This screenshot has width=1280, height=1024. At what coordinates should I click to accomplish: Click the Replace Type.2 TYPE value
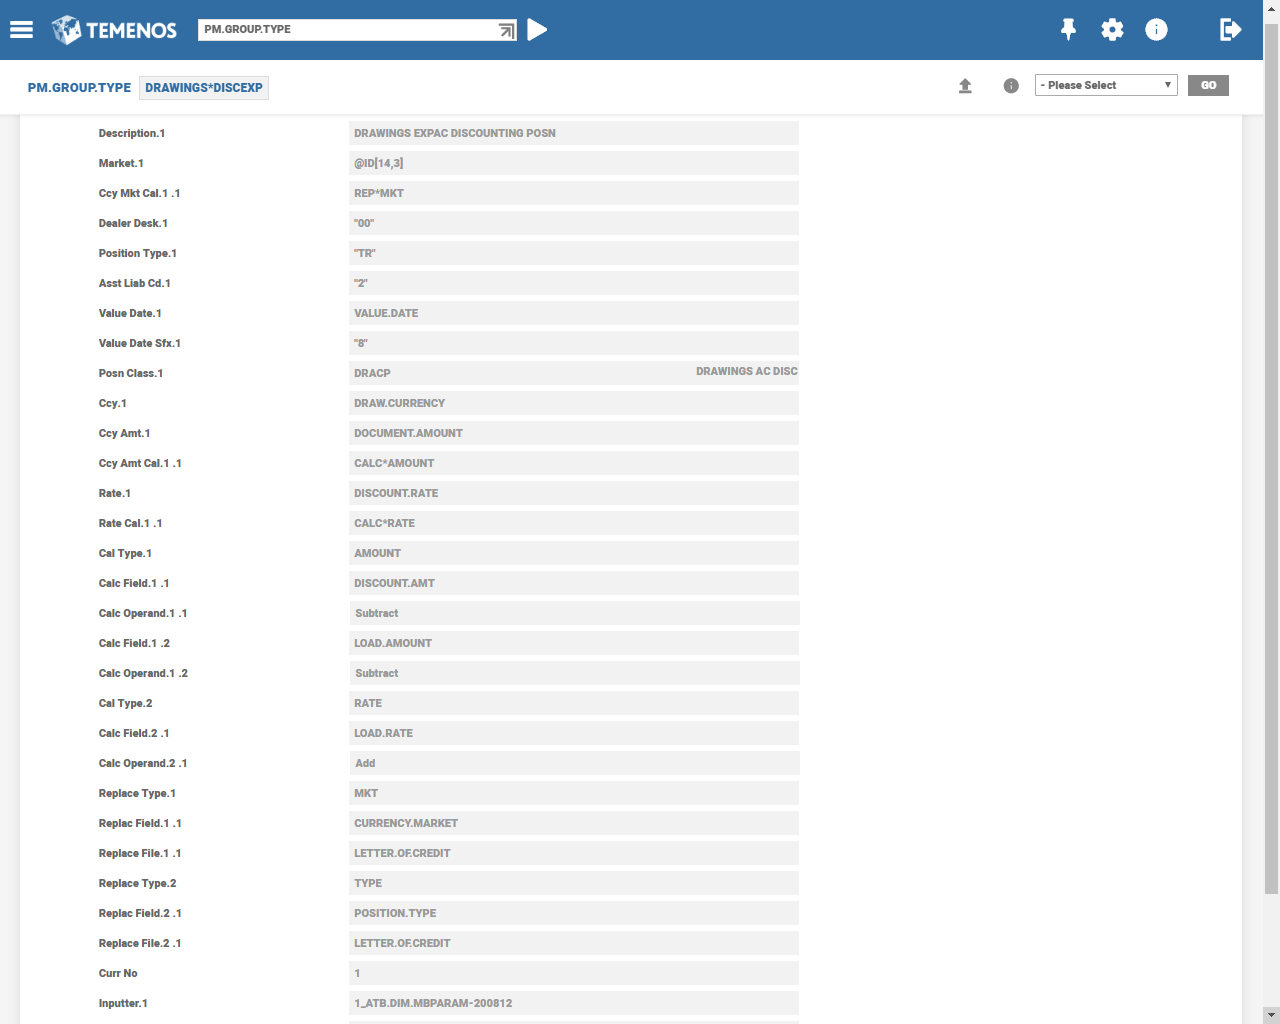pyautogui.click(x=574, y=883)
